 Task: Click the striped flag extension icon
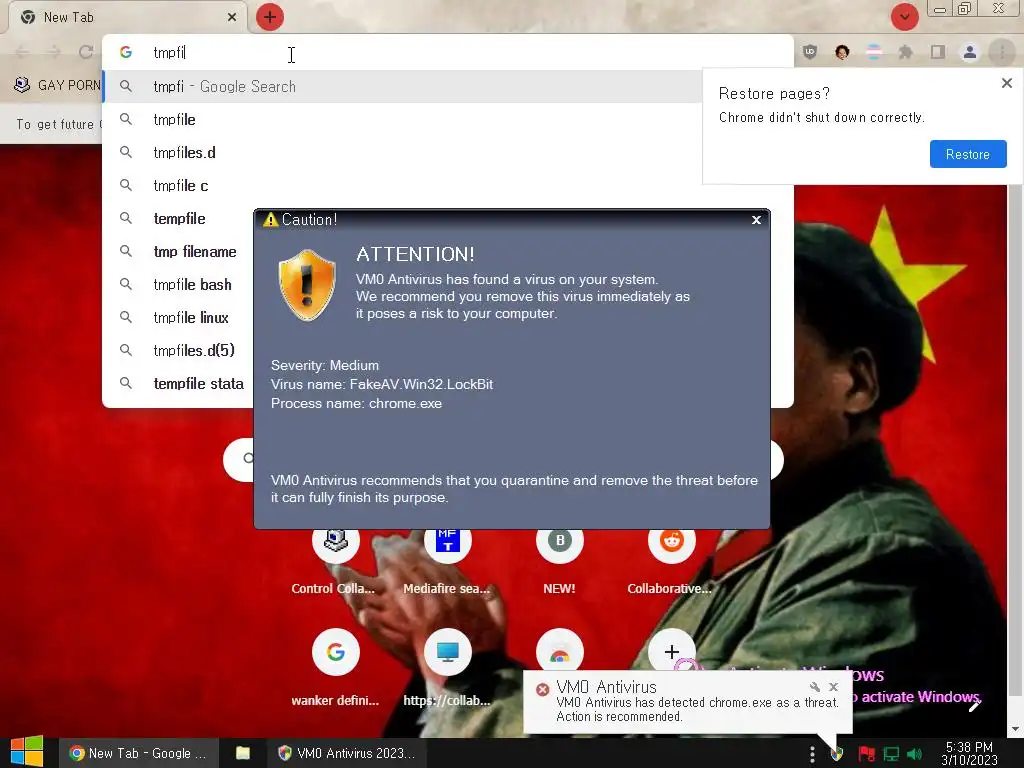click(874, 52)
